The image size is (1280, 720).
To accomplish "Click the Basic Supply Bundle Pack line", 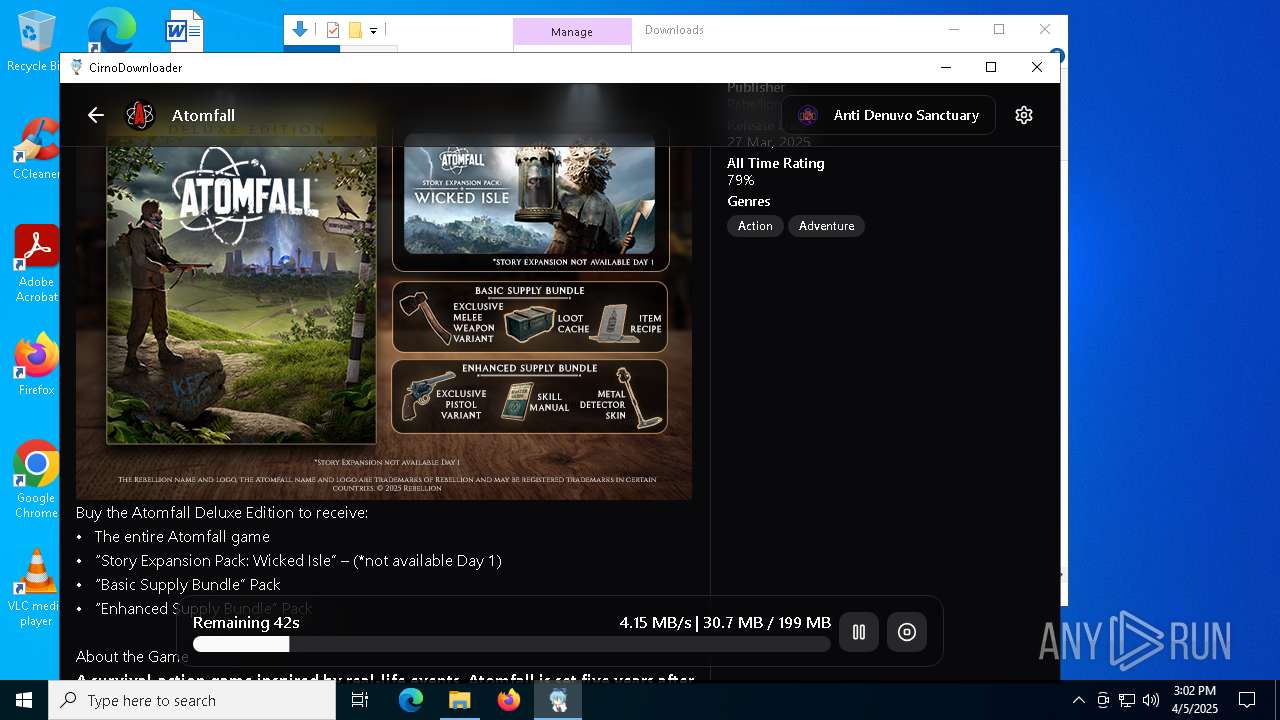I will 188,584.
